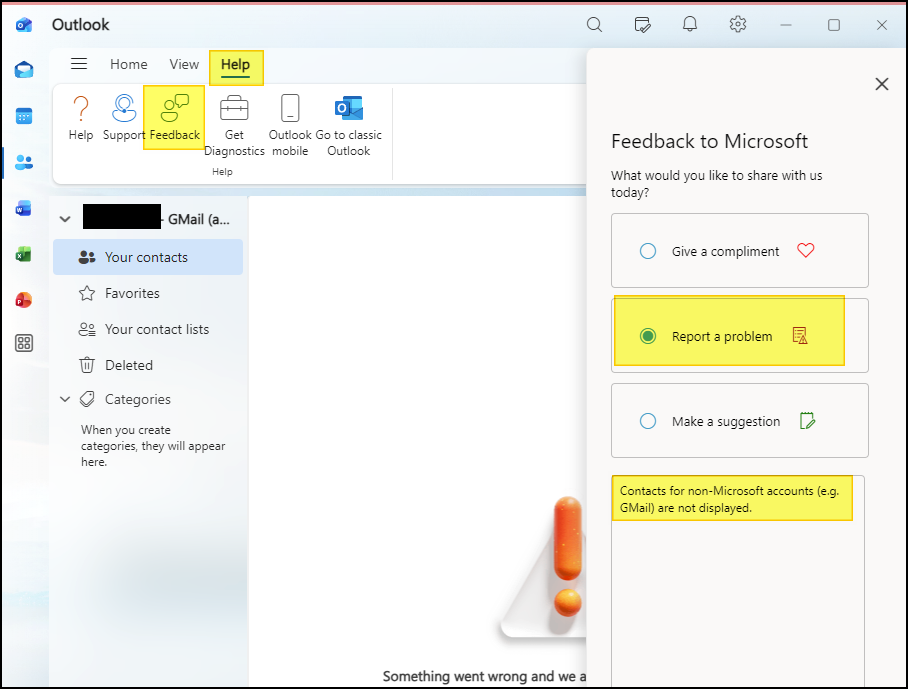
Task: Click the Feedback to Microsoft heading
Action: coord(709,141)
